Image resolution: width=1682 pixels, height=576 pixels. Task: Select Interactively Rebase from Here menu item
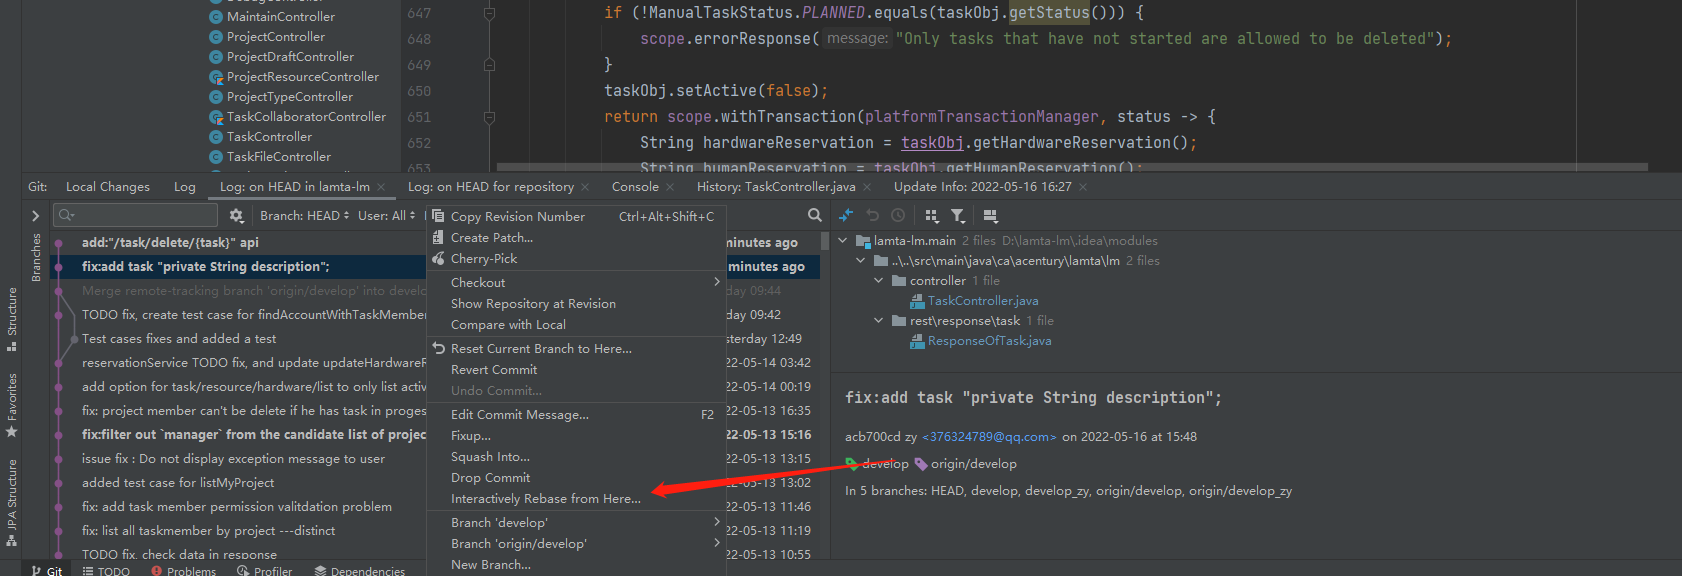pos(545,499)
